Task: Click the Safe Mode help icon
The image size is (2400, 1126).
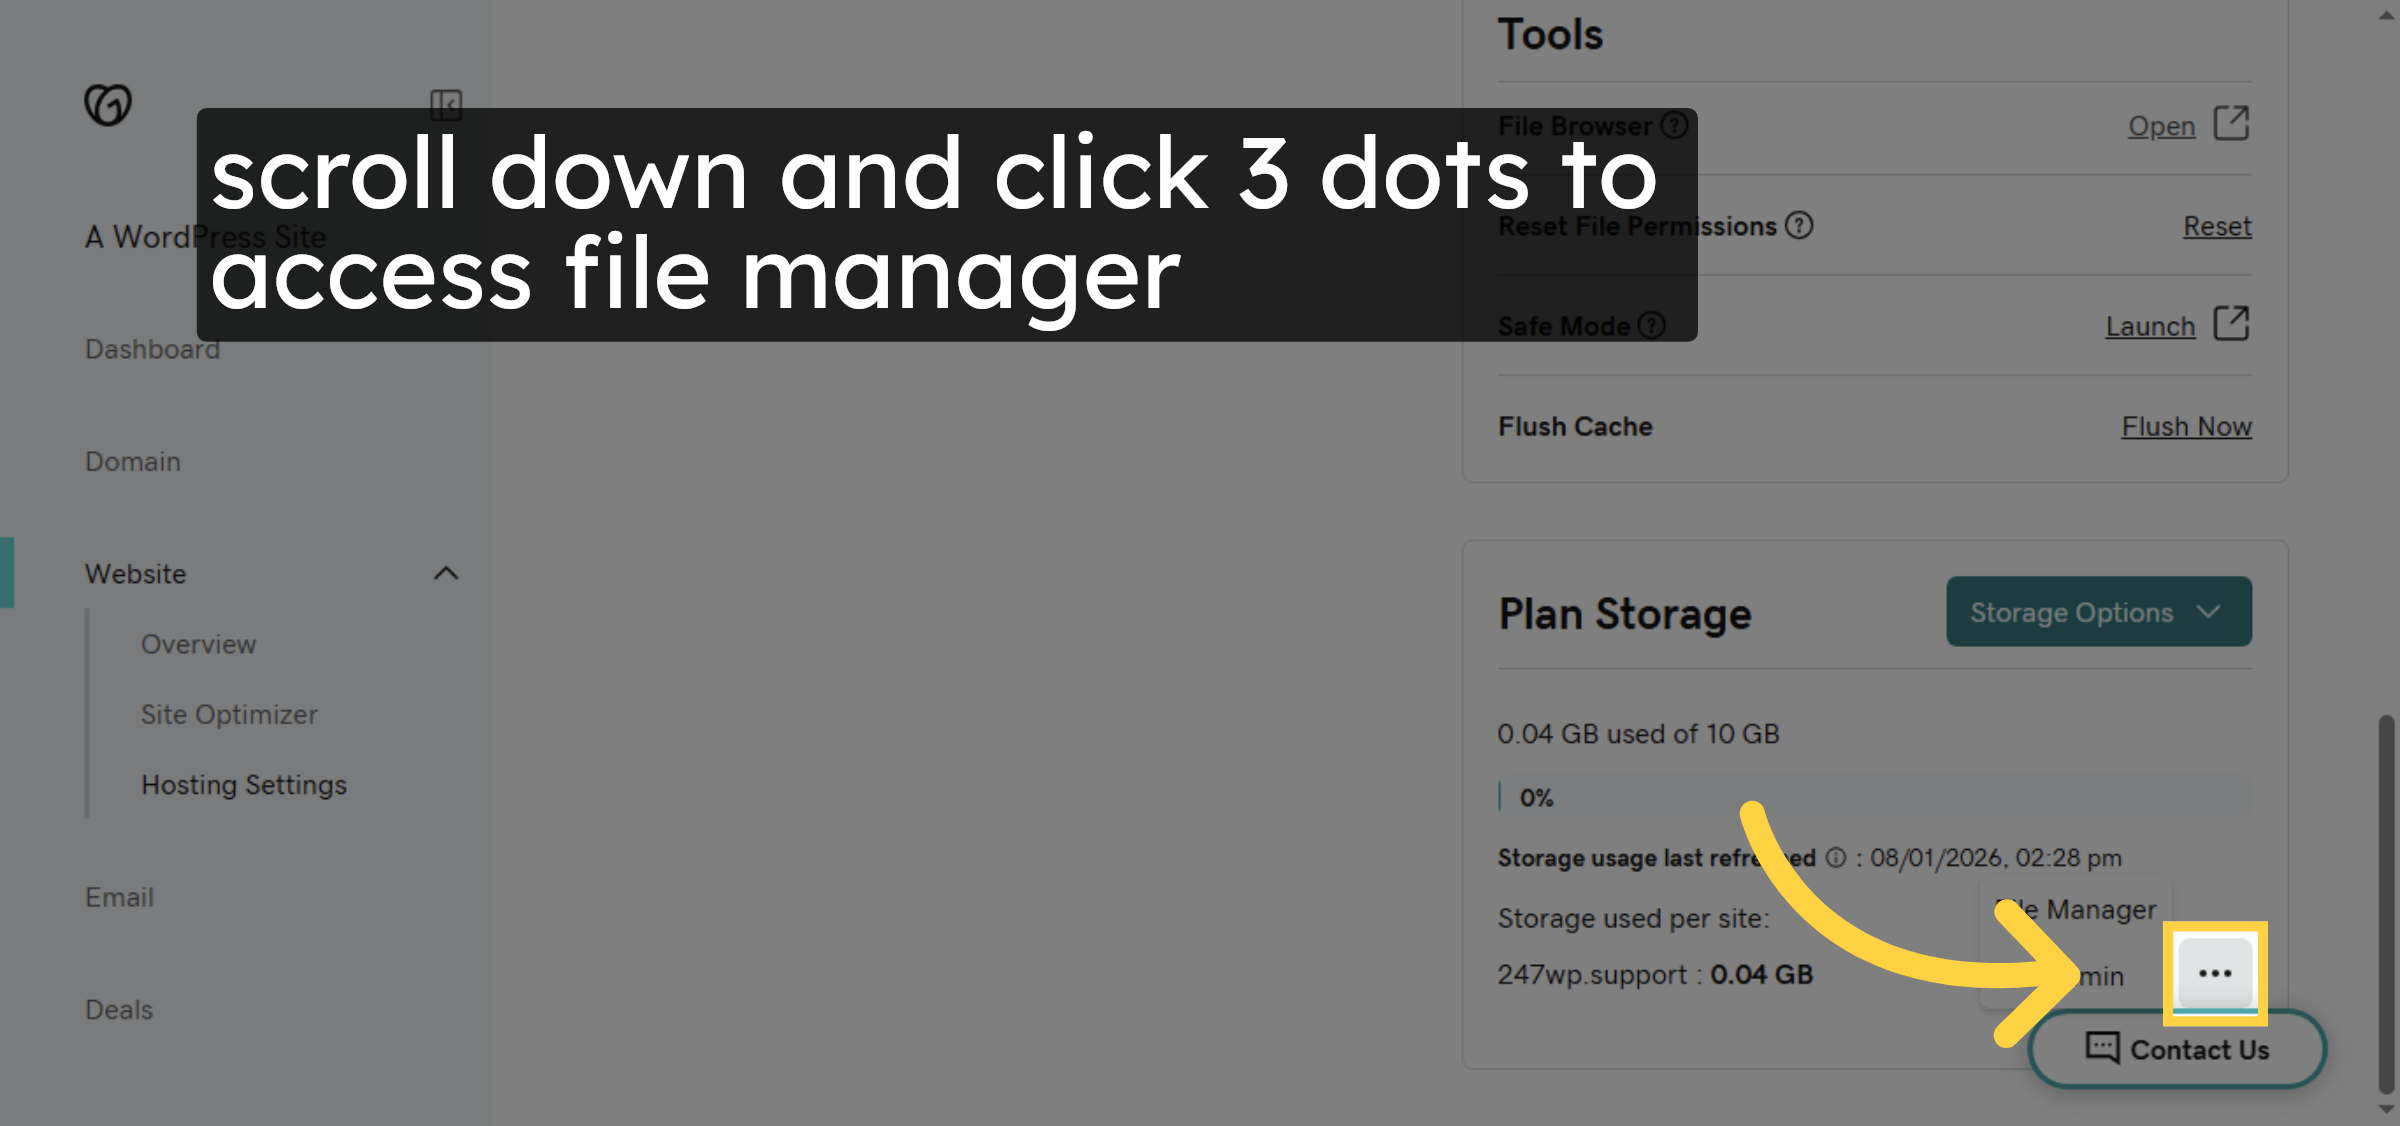Action: [1651, 325]
